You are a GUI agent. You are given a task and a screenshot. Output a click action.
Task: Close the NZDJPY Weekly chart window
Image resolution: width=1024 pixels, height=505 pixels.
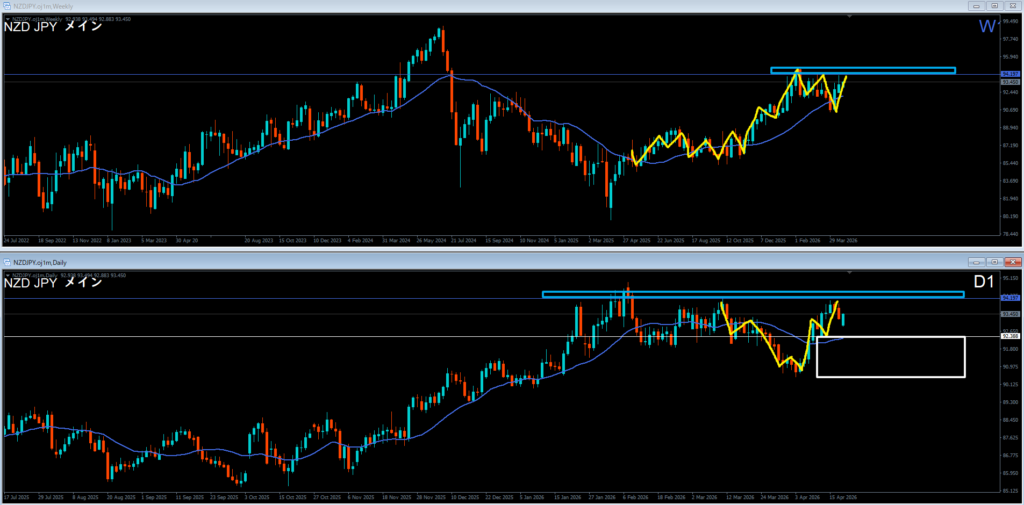(x=1013, y=5)
